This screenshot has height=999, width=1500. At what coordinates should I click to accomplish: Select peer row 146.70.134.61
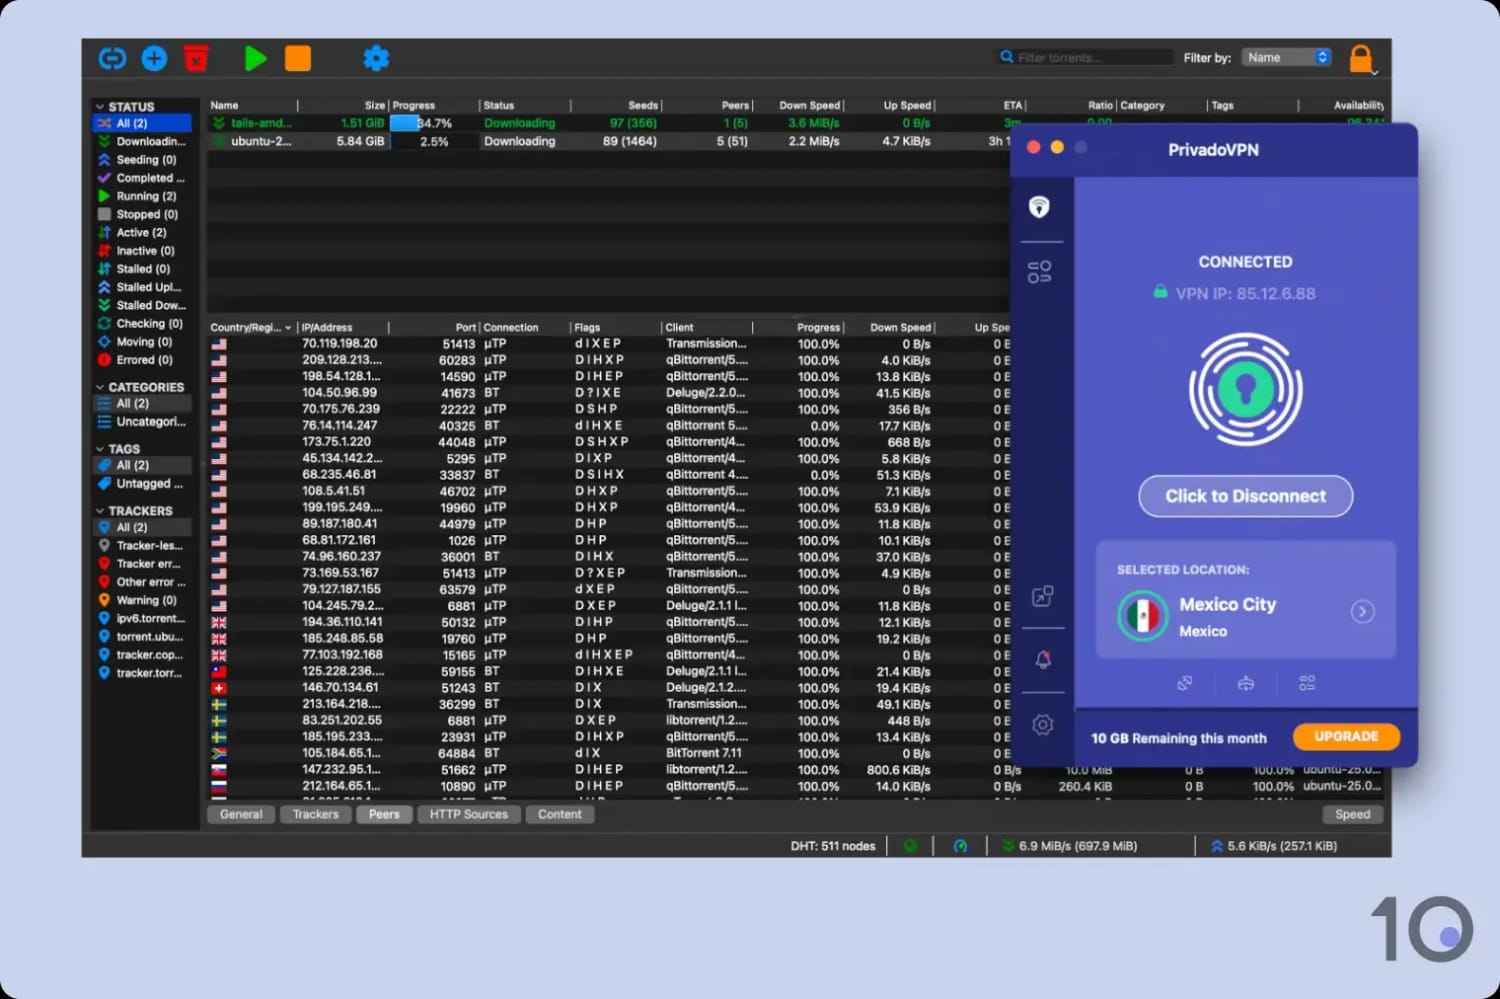[x=608, y=688]
